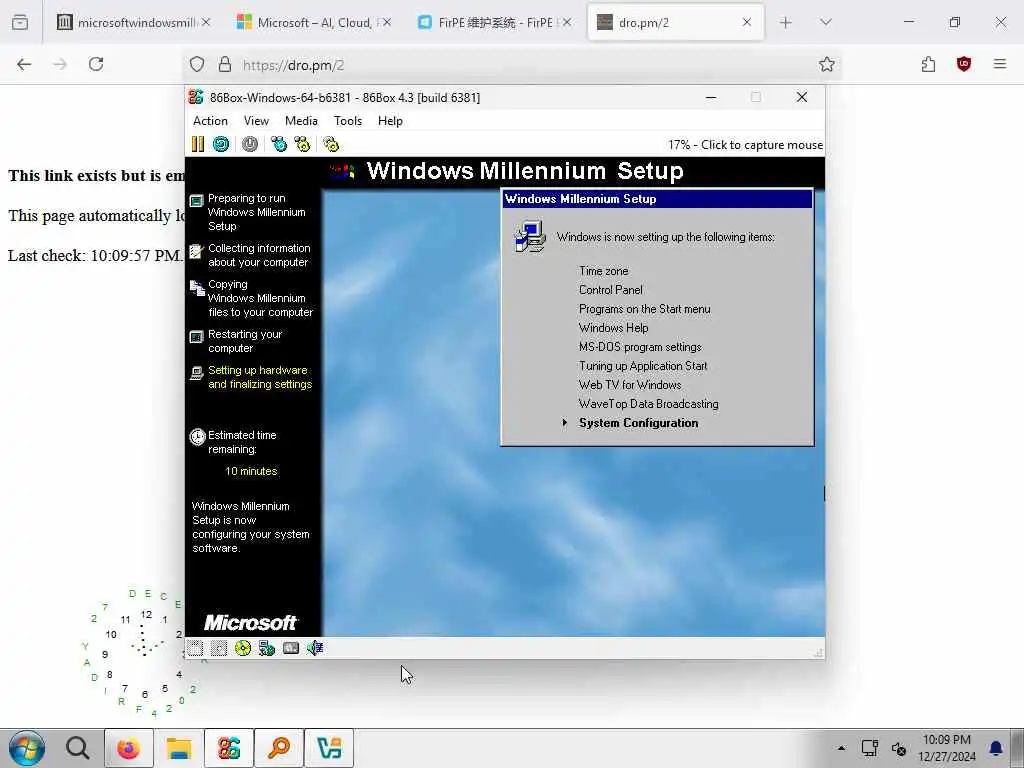This screenshot has height=768, width=1024.
Task: Close the FirPE tab
Action: click(567, 22)
